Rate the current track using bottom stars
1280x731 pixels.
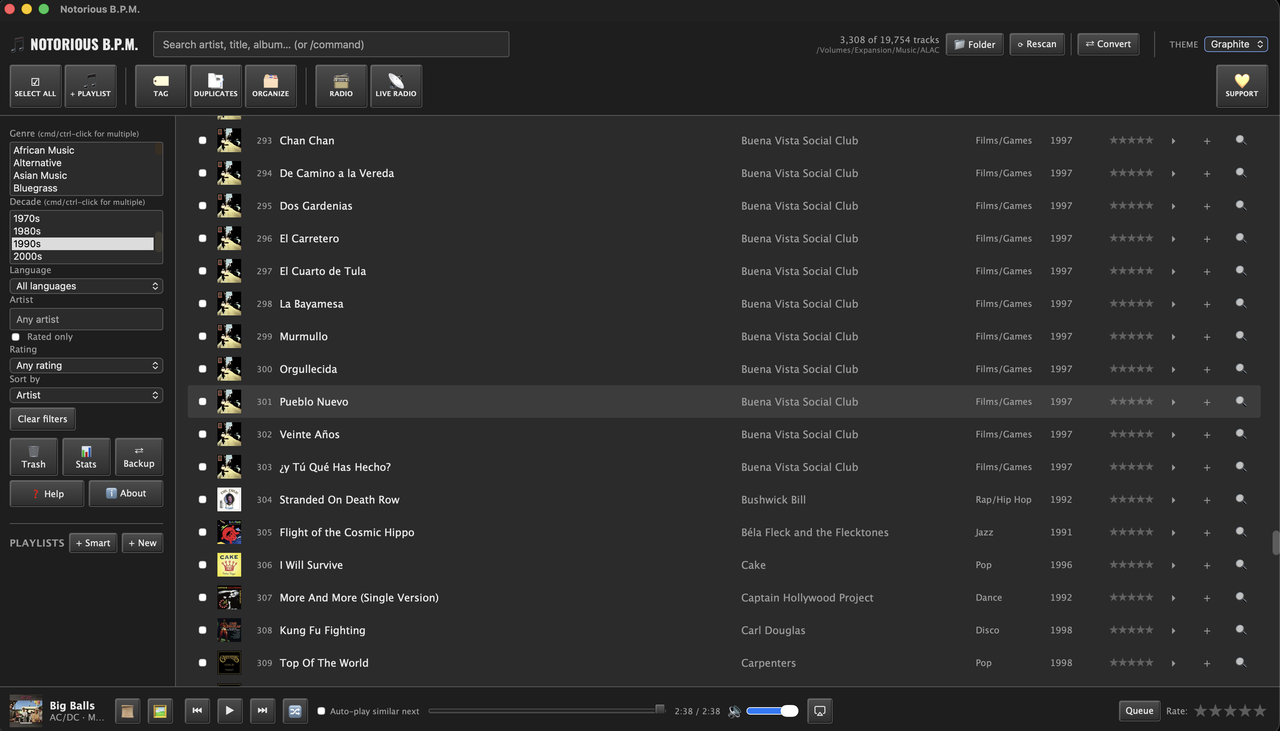coord(1230,711)
